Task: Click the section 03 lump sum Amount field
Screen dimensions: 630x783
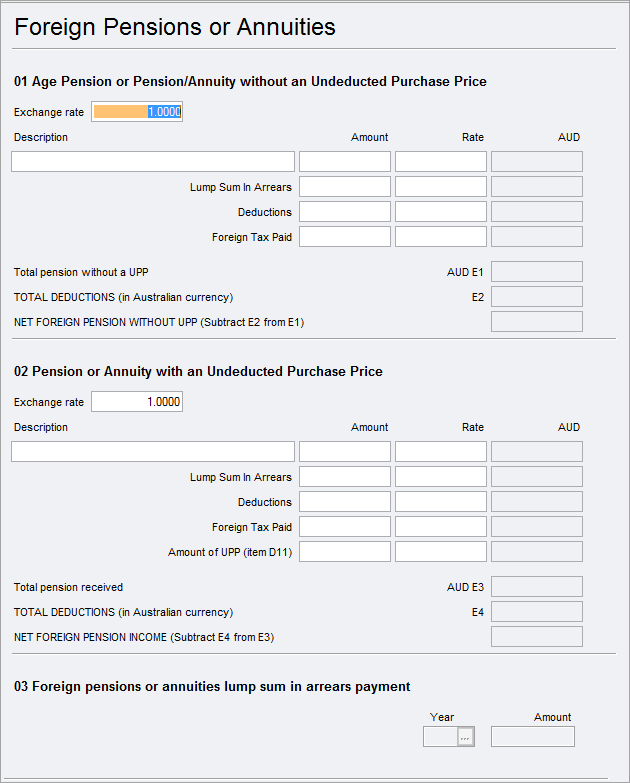Action: [x=533, y=737]
